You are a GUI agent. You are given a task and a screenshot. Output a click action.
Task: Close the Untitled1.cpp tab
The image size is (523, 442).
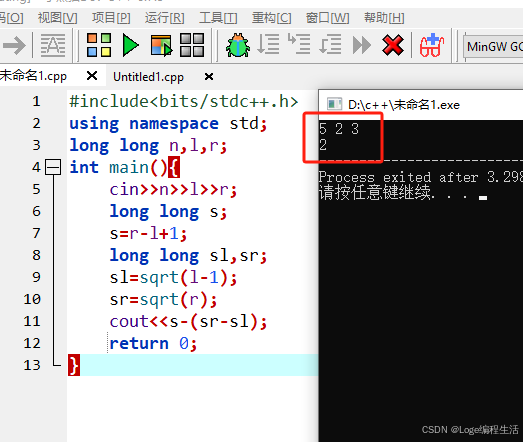pyautogui.click(x=209, y=77)
